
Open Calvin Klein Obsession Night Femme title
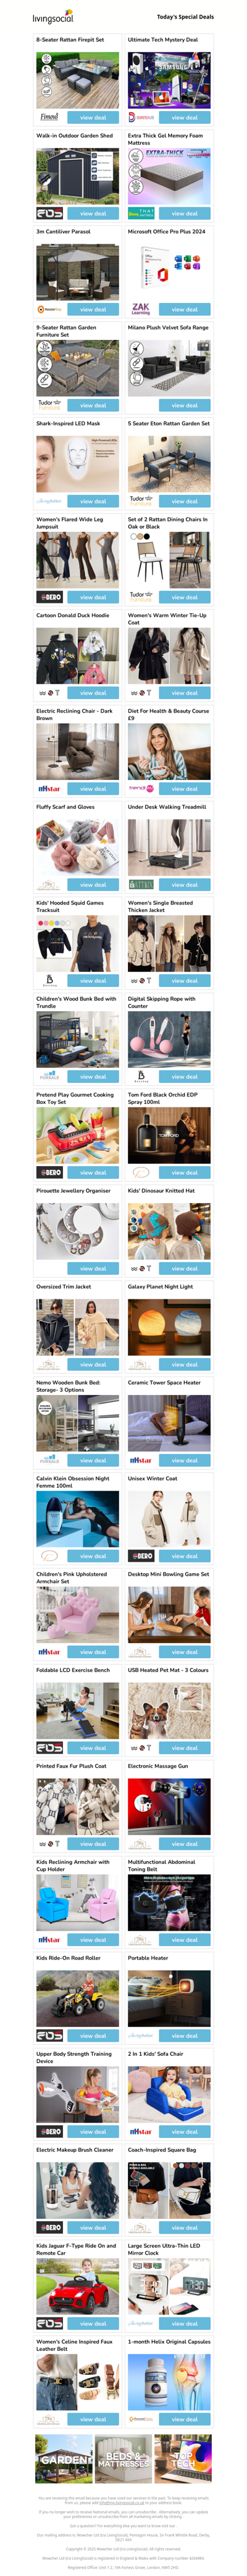click(73, 1482)
